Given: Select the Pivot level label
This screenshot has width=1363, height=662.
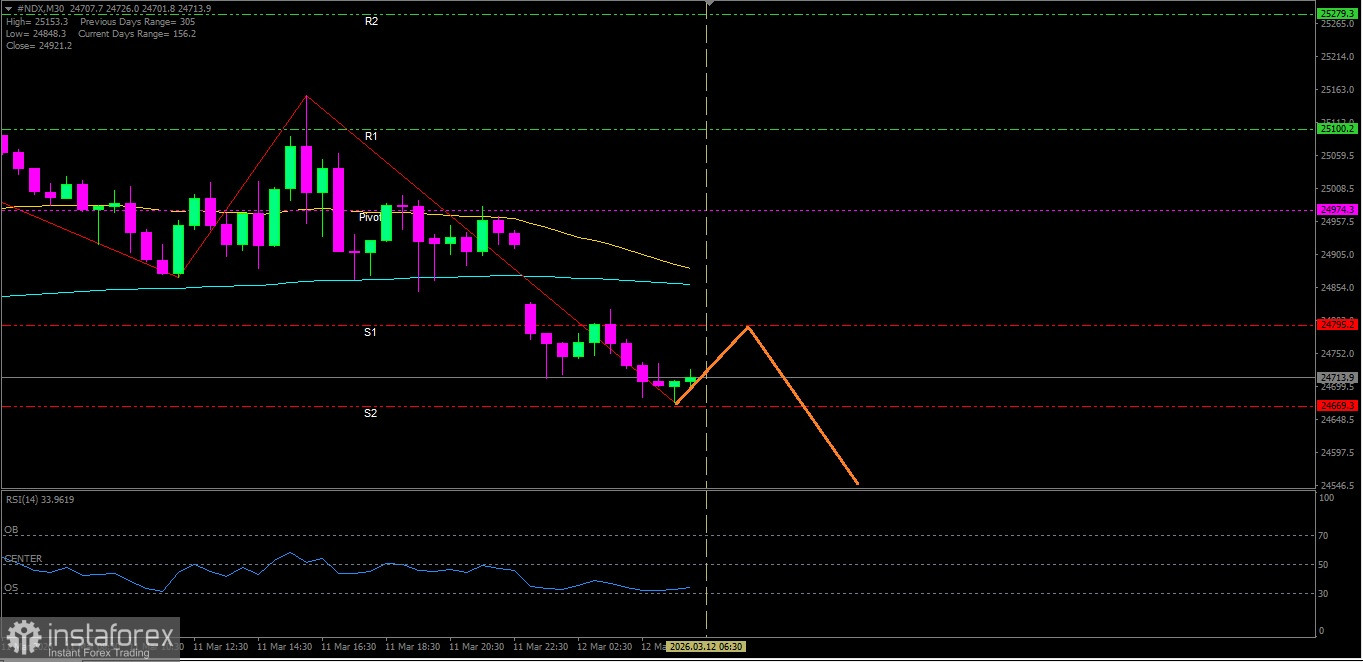Looking at the screenshot, I should point(370,217).
